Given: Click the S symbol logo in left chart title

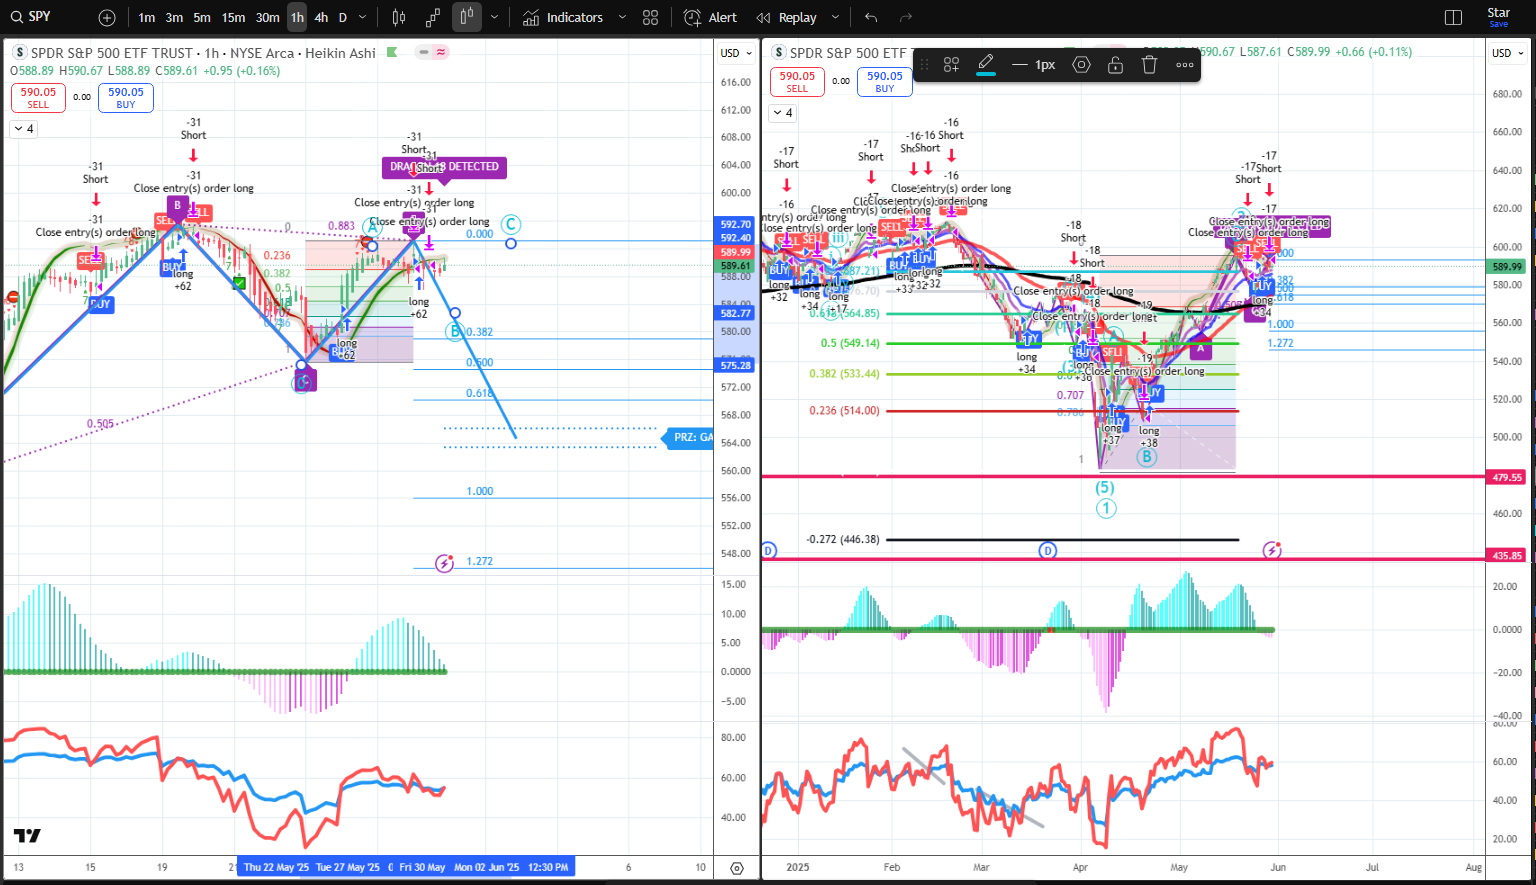Looking at the screenshot, I should coord(20,53).
